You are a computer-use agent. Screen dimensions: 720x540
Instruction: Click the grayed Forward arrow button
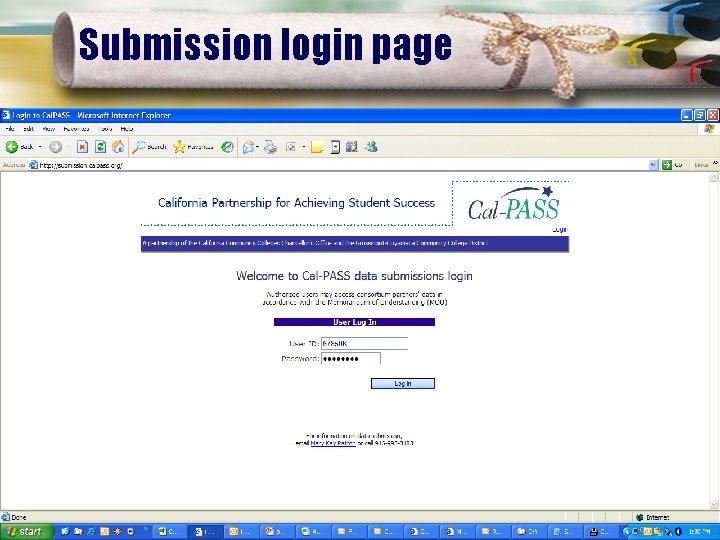[x=56, y=147]
